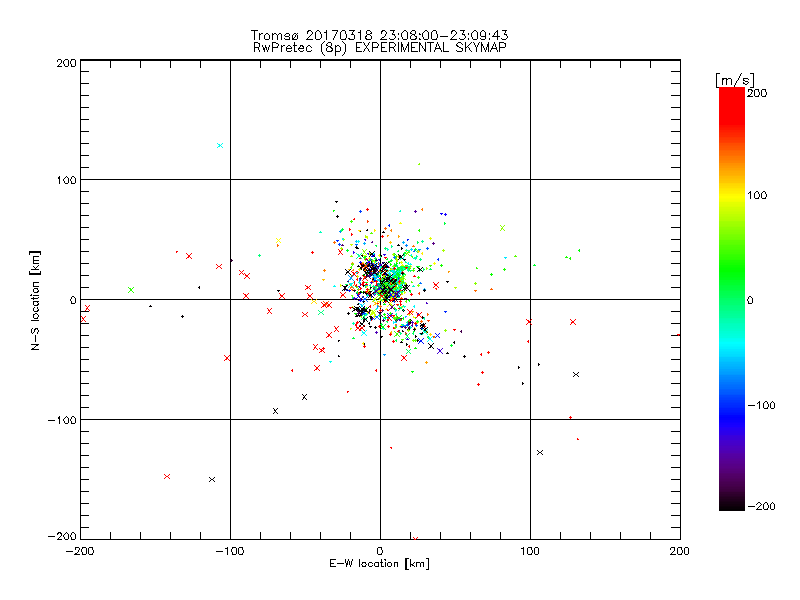
Task: Click the "RwPretec (8p) EXPERIMENTAL SKYMAP" subtitle
Action: click(x=379, y=48)
